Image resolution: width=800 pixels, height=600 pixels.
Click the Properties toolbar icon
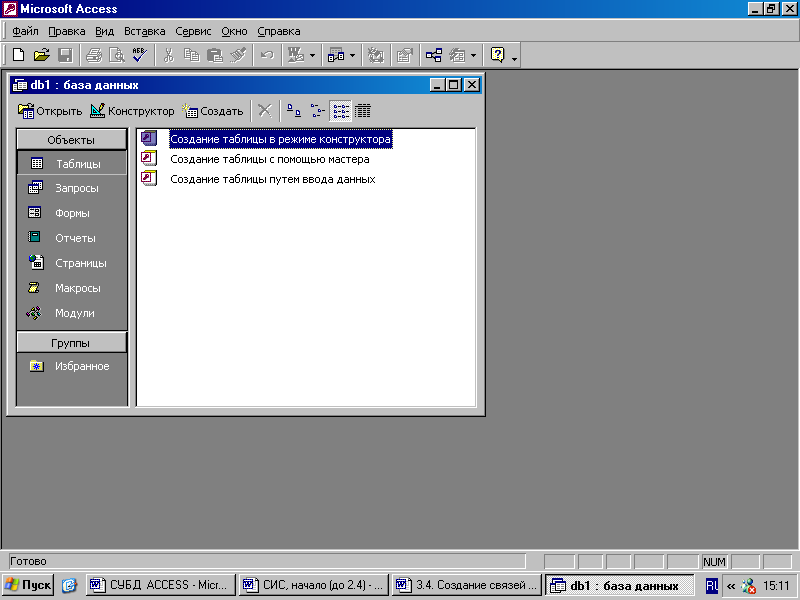pyautogui.click(x=405, y=55)
